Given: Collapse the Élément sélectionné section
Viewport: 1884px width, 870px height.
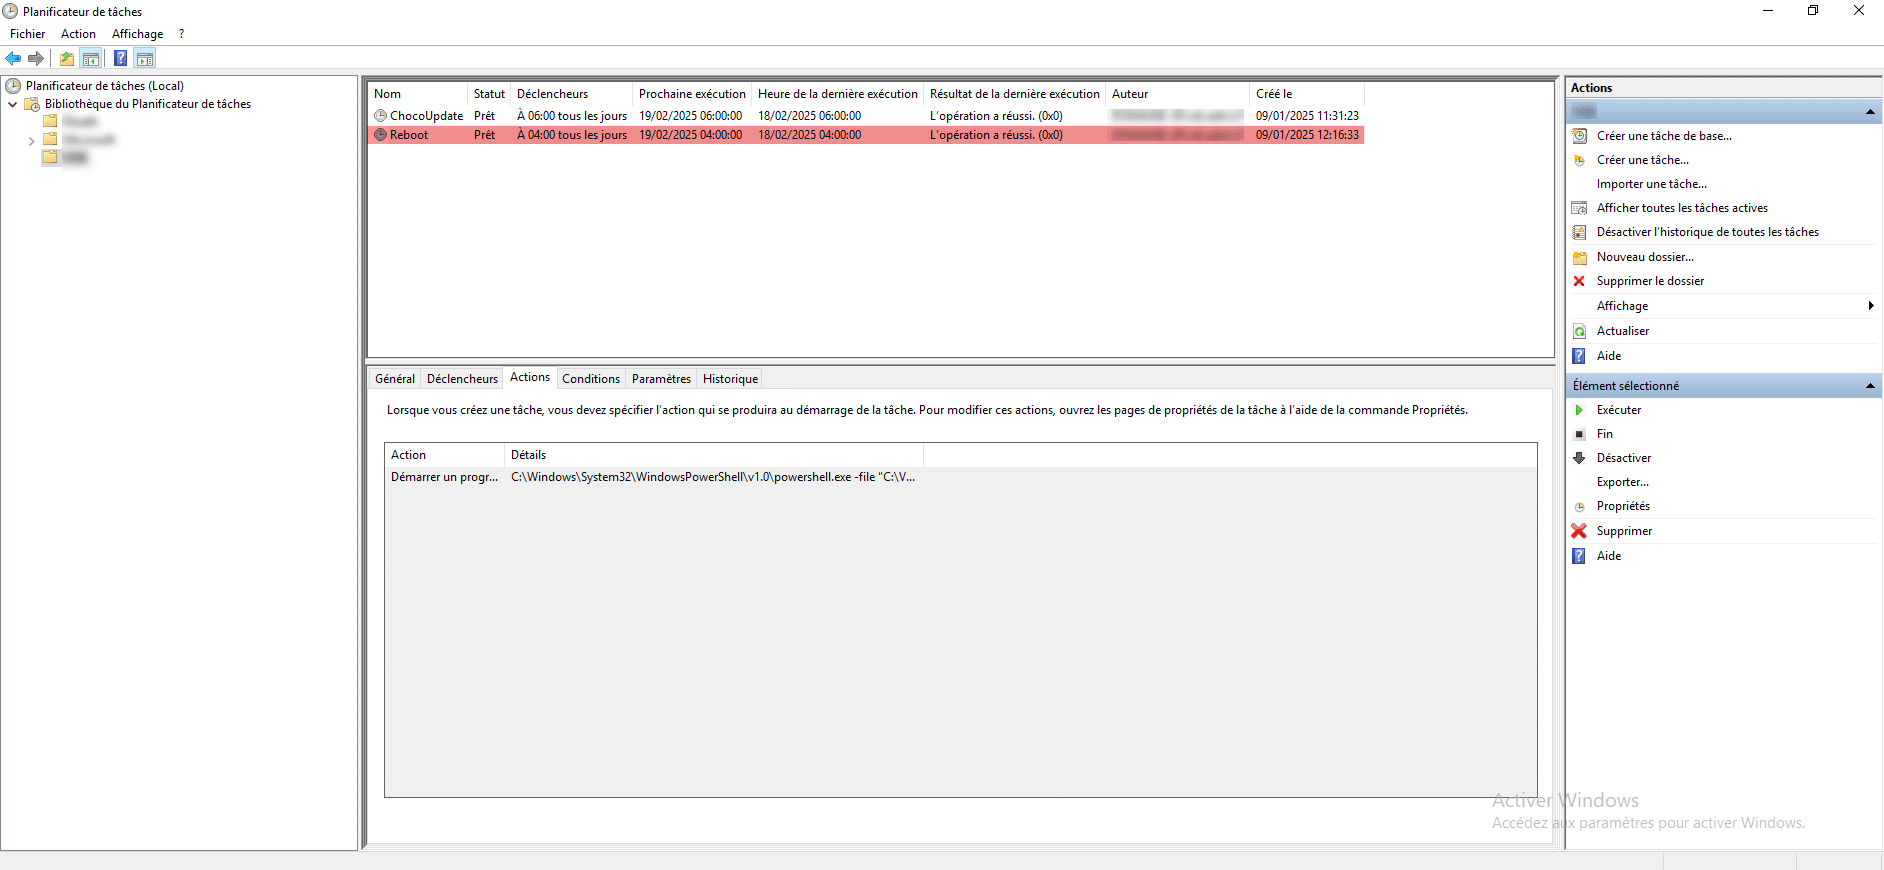Looking at the screenshot, I should coord(1869,386).
